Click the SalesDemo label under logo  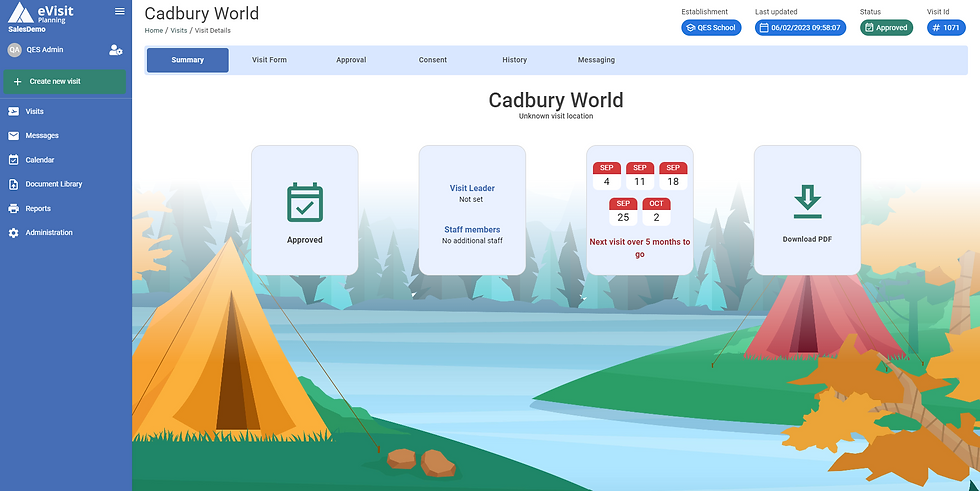click(x=27, y=29)
